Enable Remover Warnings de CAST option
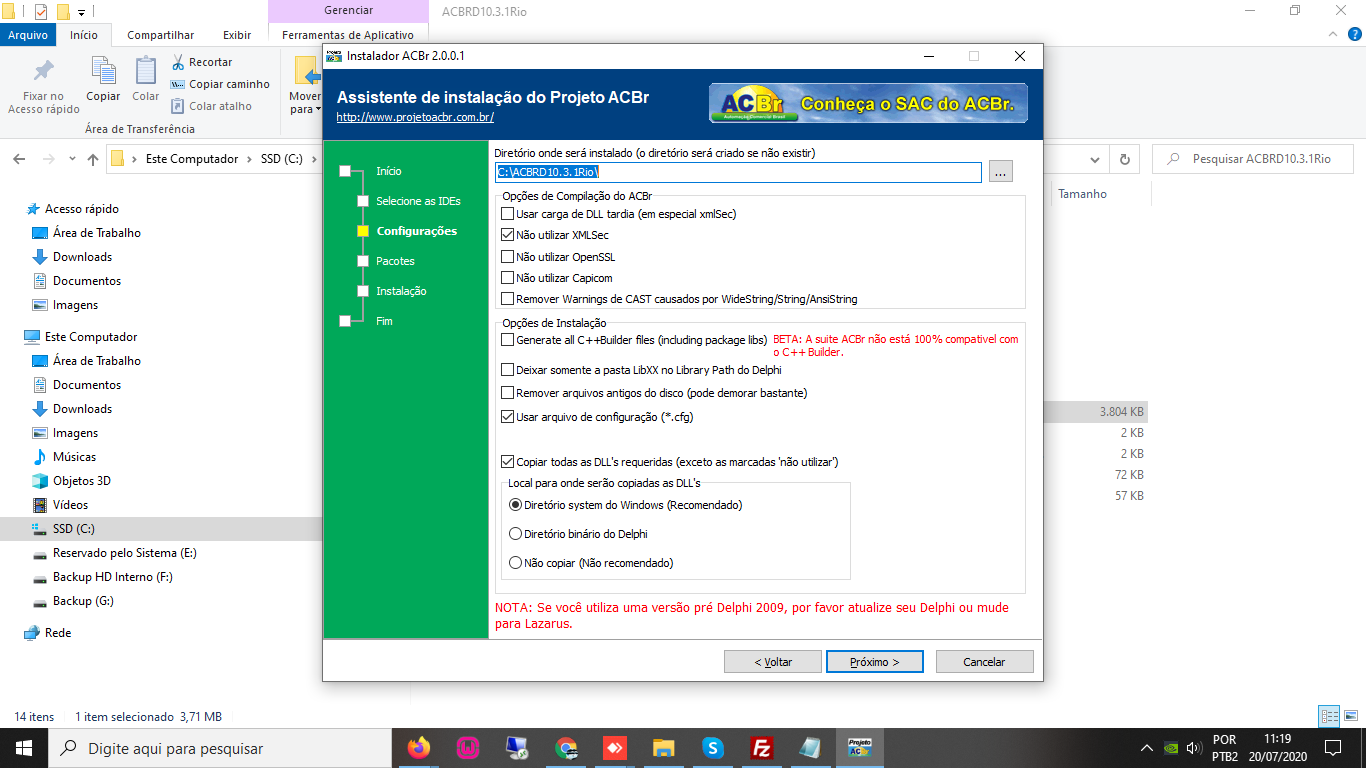 pyautogui.click(x=507, y=299)
